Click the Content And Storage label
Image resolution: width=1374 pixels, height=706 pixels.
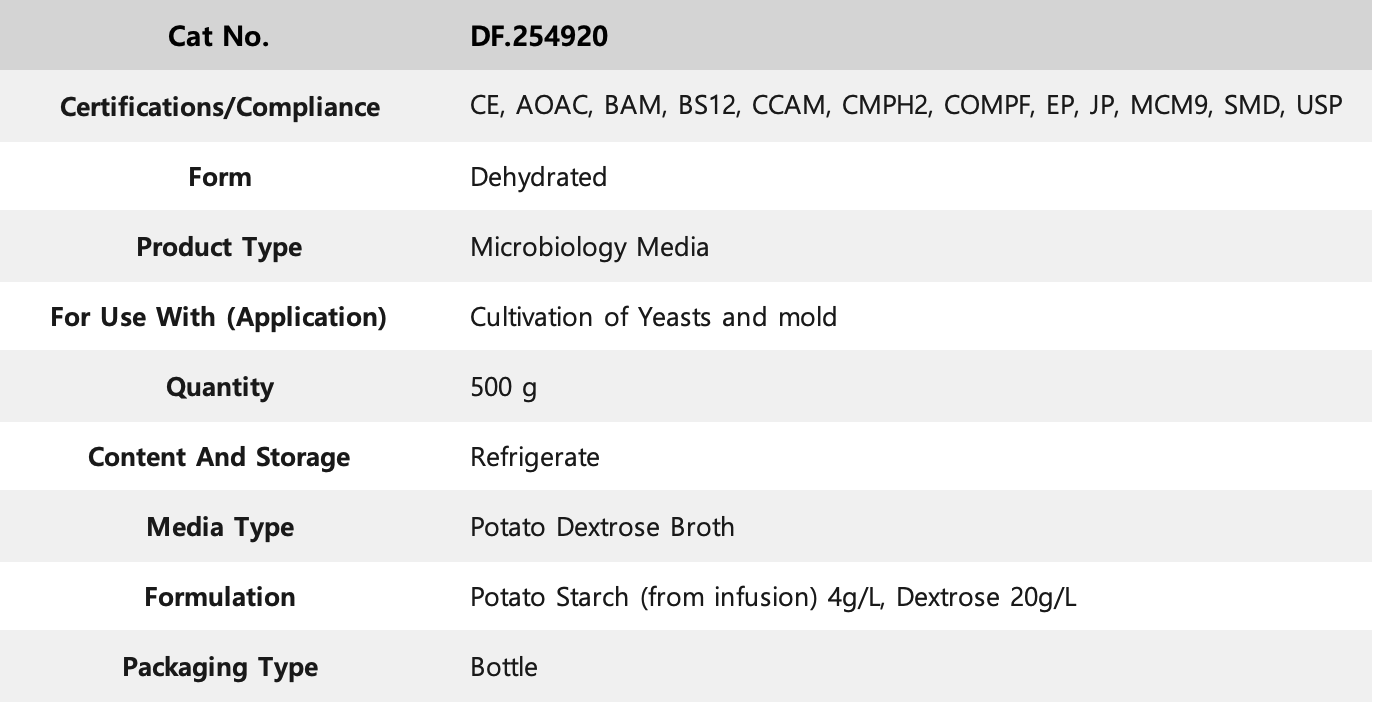click(x=219, y=457)
